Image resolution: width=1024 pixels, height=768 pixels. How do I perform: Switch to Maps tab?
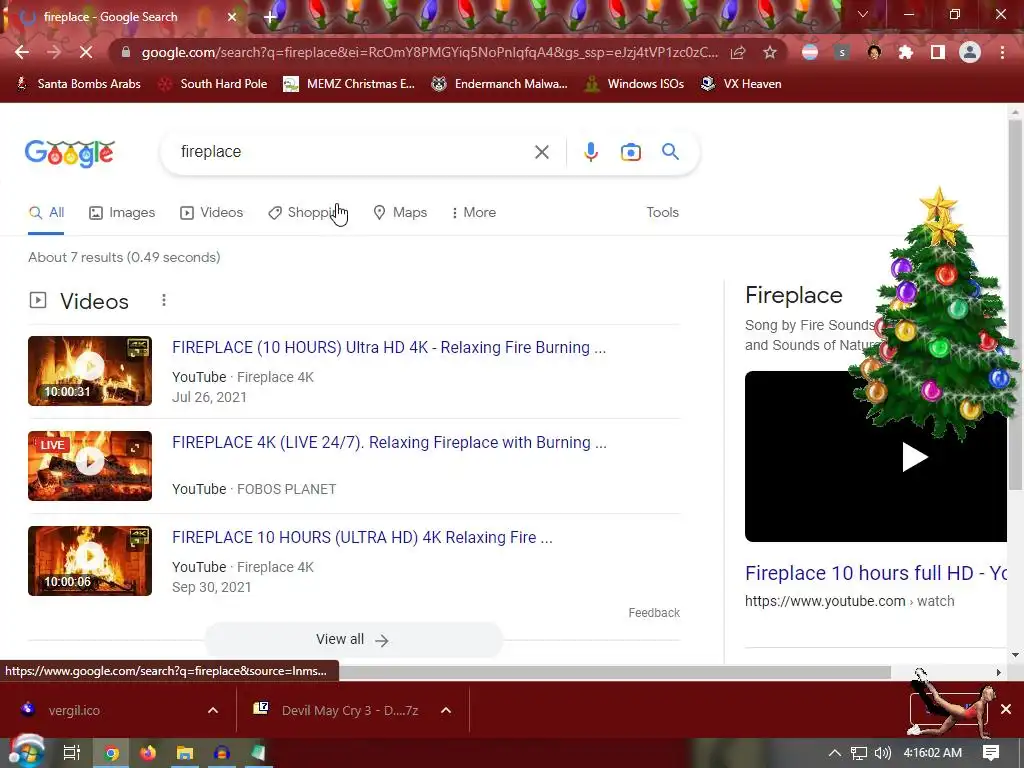[400, 213]
